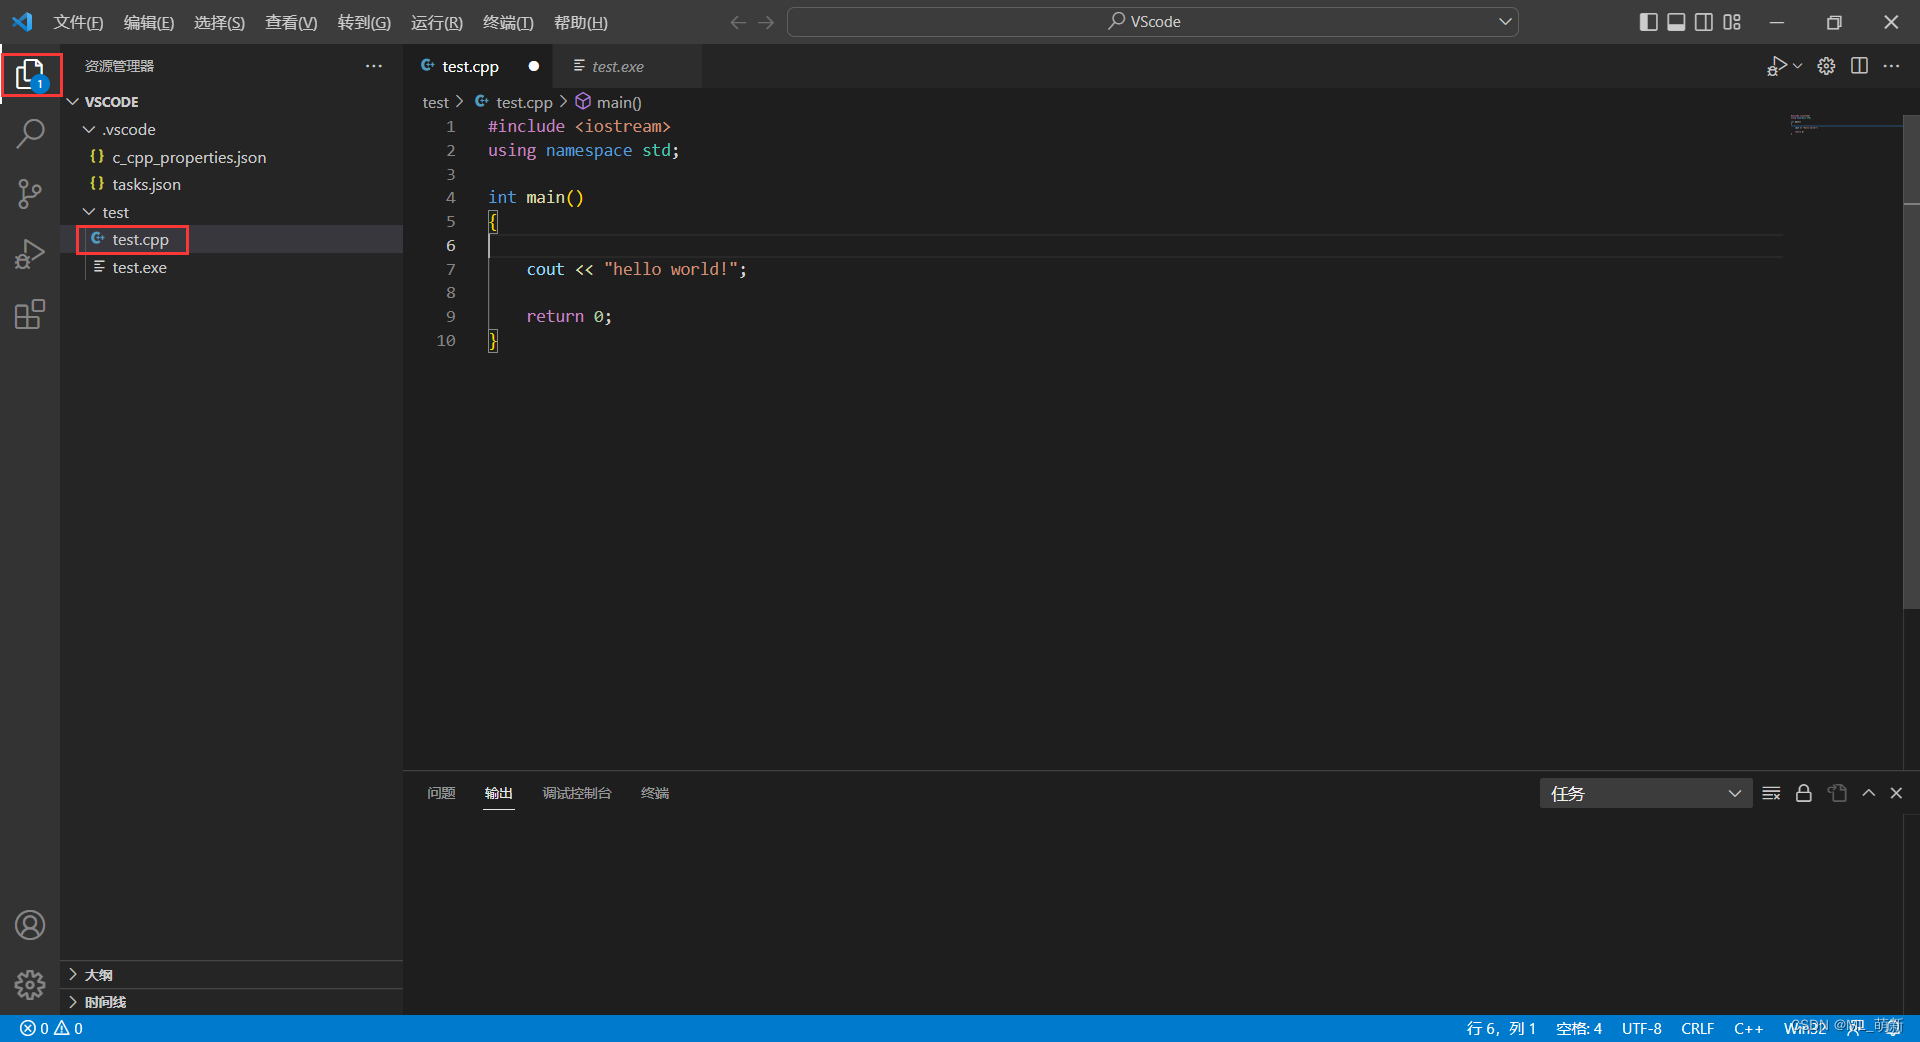
Task: Clear output using list-clear icon
Action: coord(1771,793)
